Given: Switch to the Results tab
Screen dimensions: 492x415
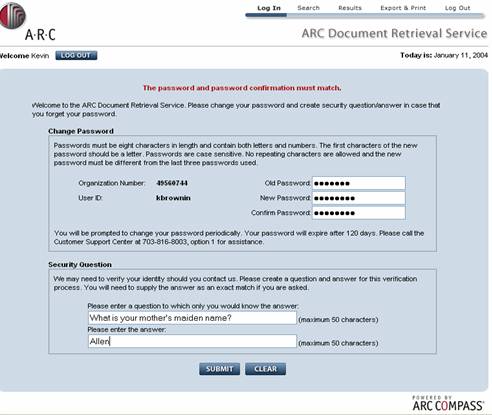Looking at the screenshot, I should pos(350,8).
